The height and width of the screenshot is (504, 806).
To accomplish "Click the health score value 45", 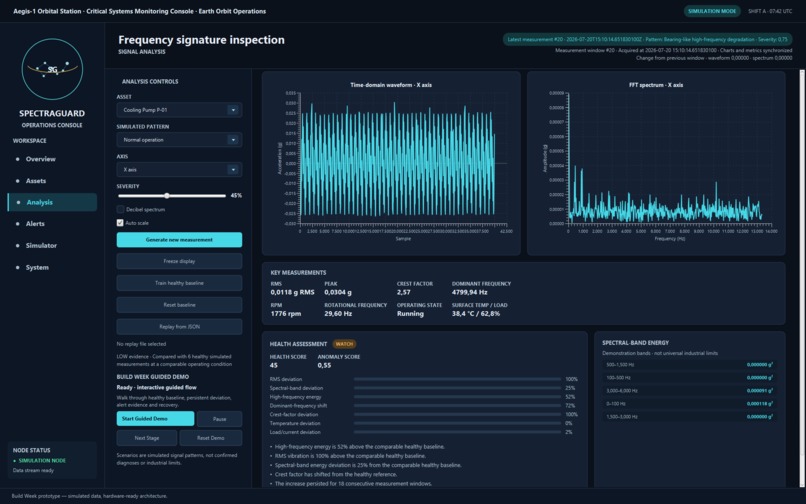I will pyautogui.click(x=273, y=366).
